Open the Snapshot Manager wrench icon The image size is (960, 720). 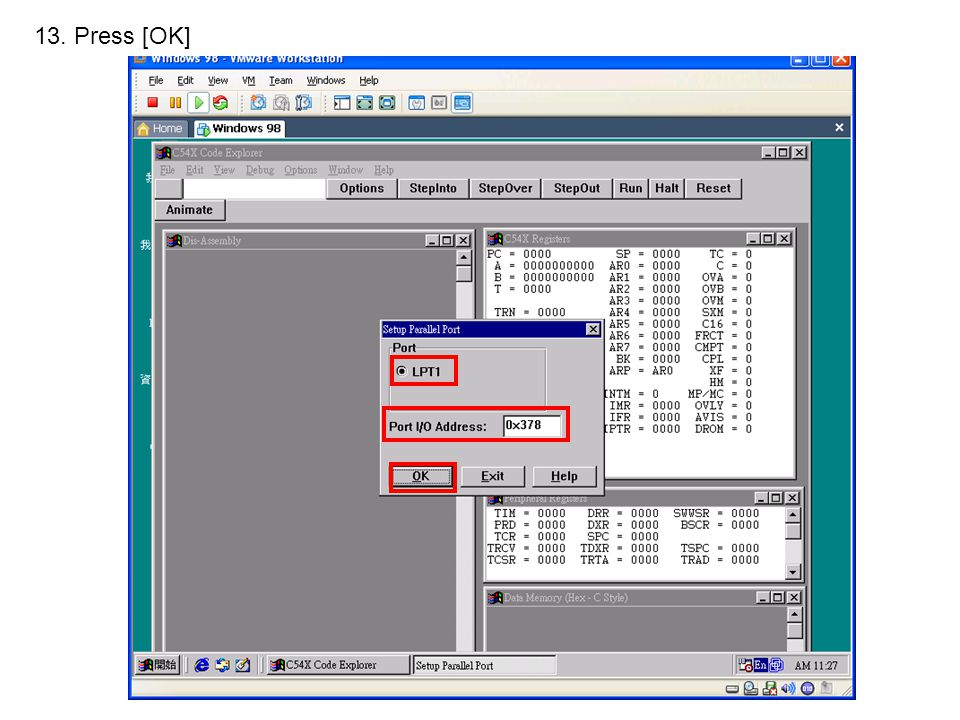(x=303, y=103)
